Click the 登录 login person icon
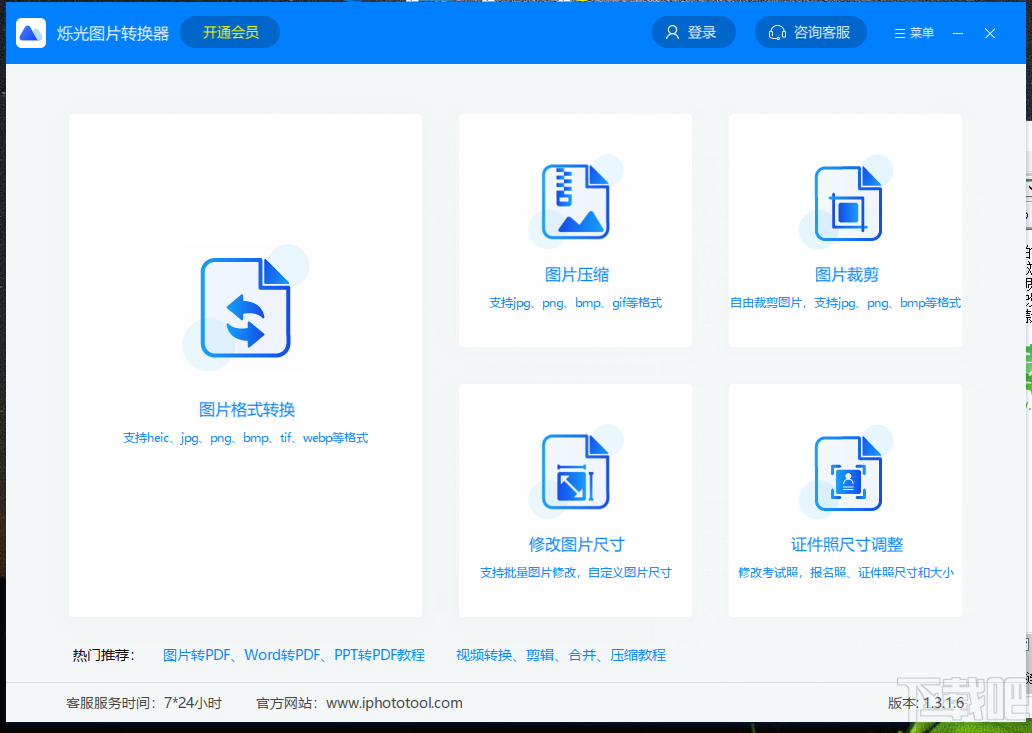 [x=672, y=31]
